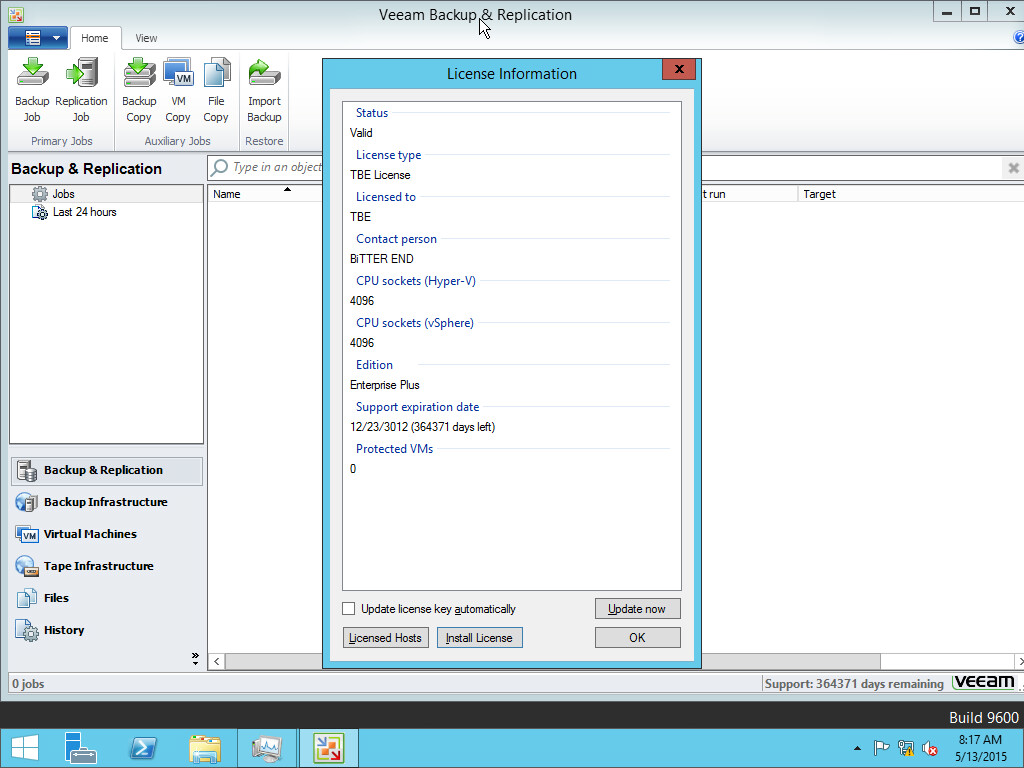Open the performance monitor taskbar app

[266, 748]
